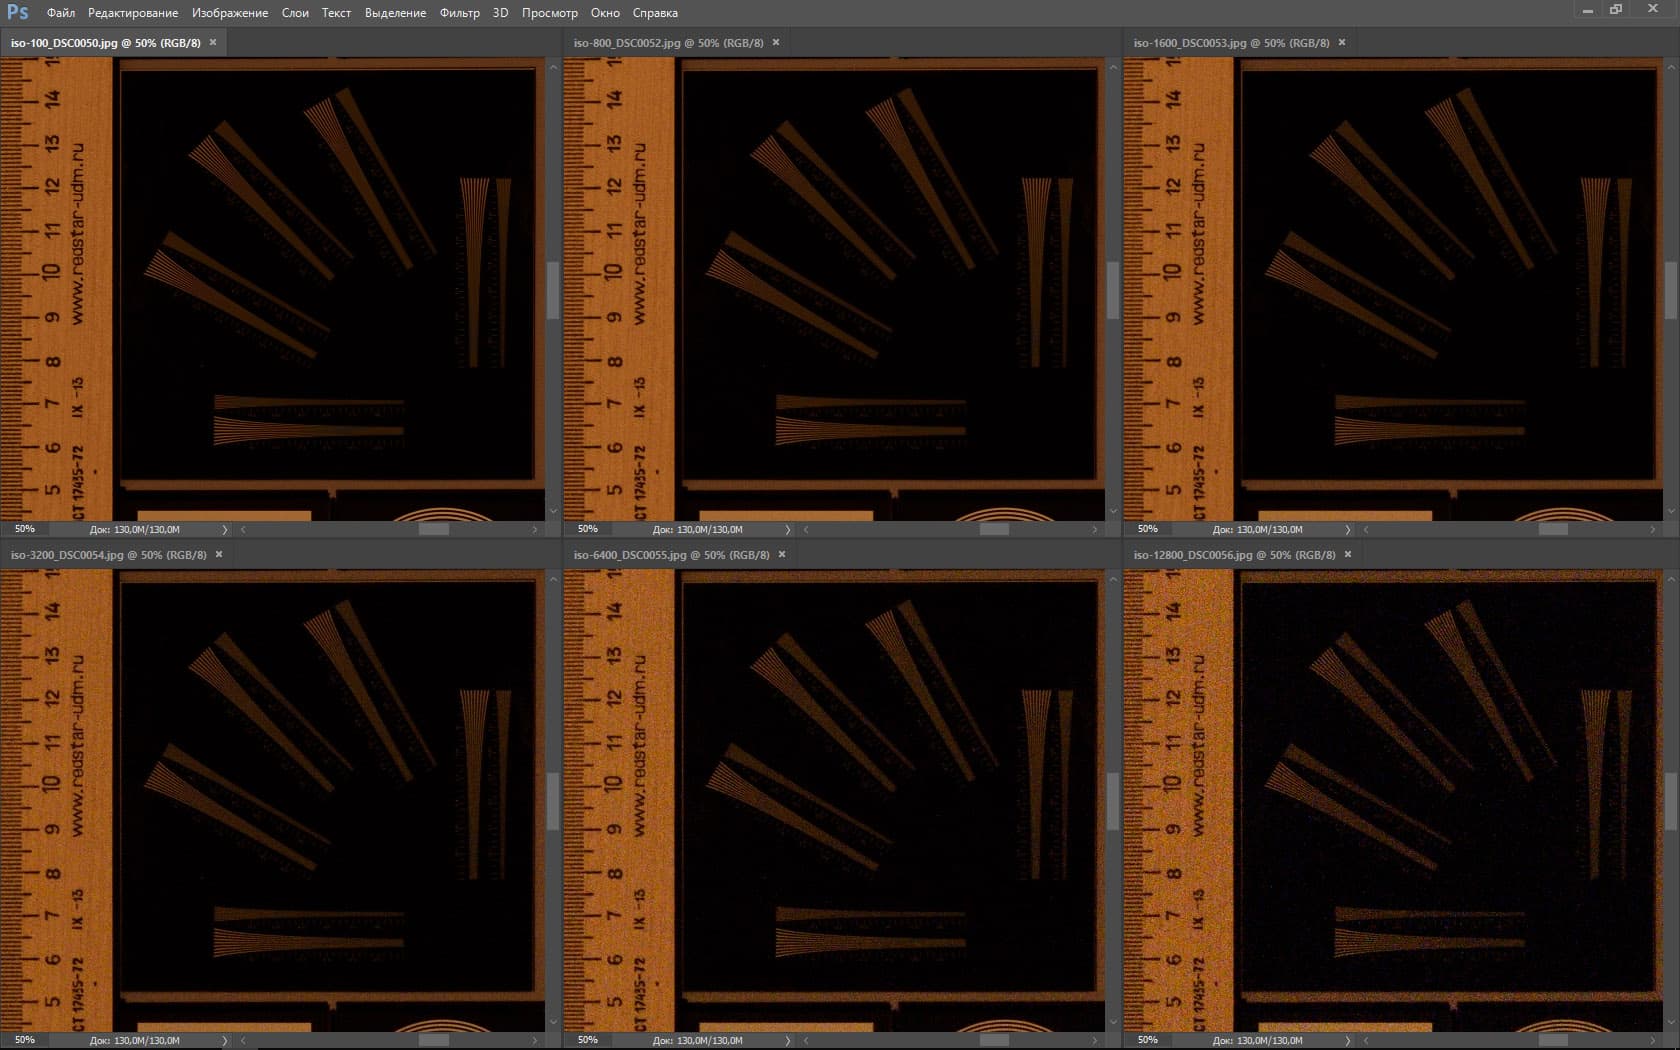
Task: Open the Файл menu
Action: pos(61,13)
